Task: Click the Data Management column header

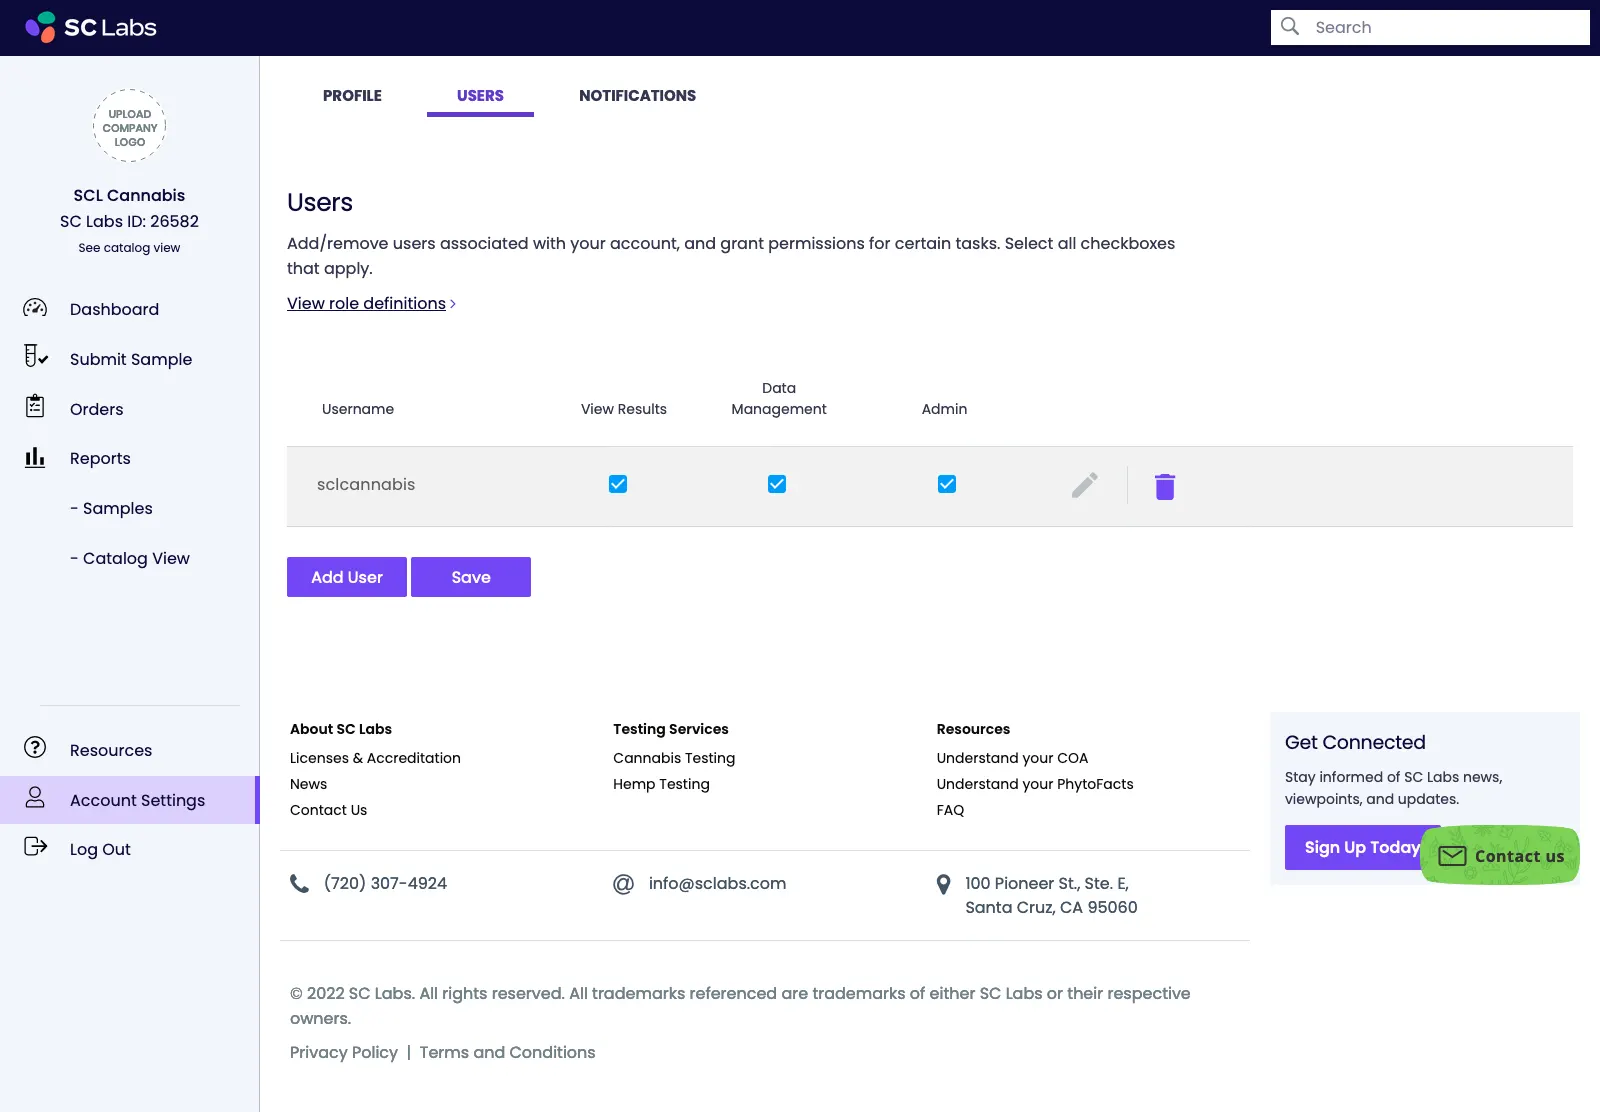Action: click(779, 398)
